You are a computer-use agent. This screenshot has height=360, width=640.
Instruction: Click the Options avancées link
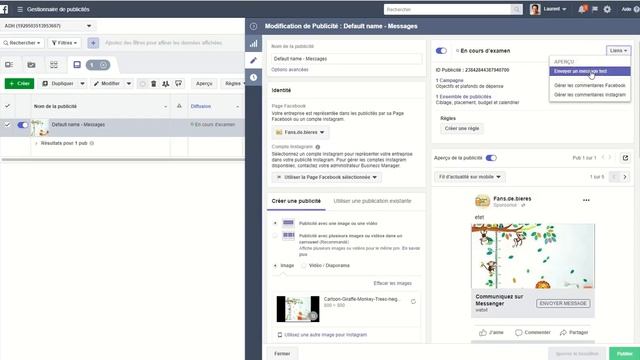coord(290,70)
